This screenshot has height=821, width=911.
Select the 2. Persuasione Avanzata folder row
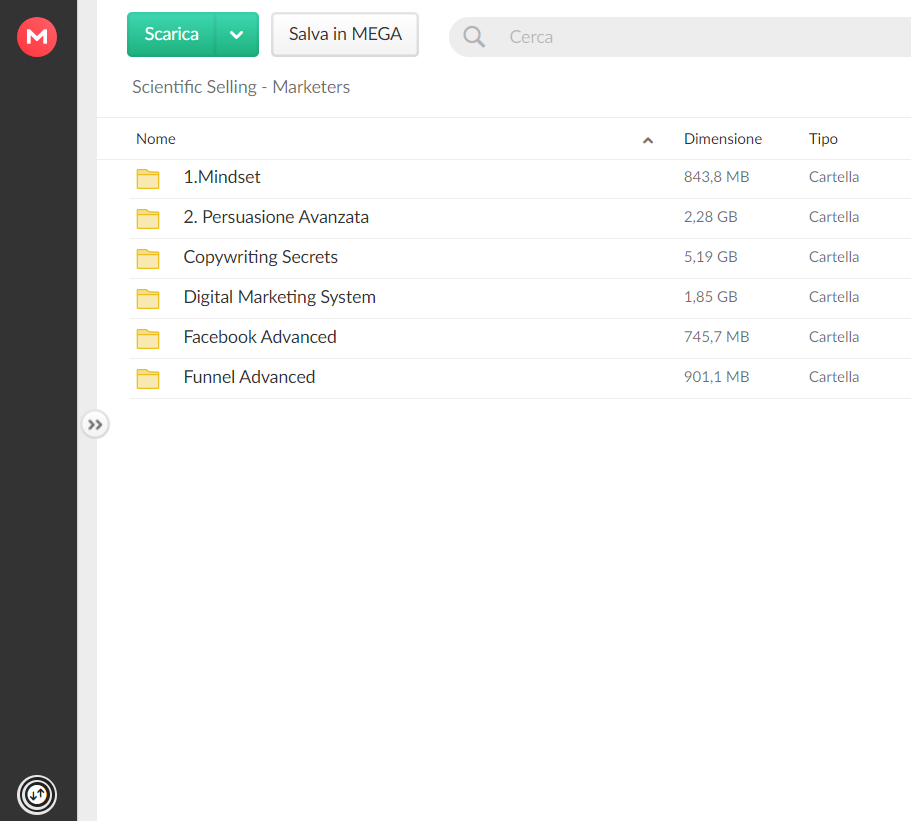pos(520,218)
